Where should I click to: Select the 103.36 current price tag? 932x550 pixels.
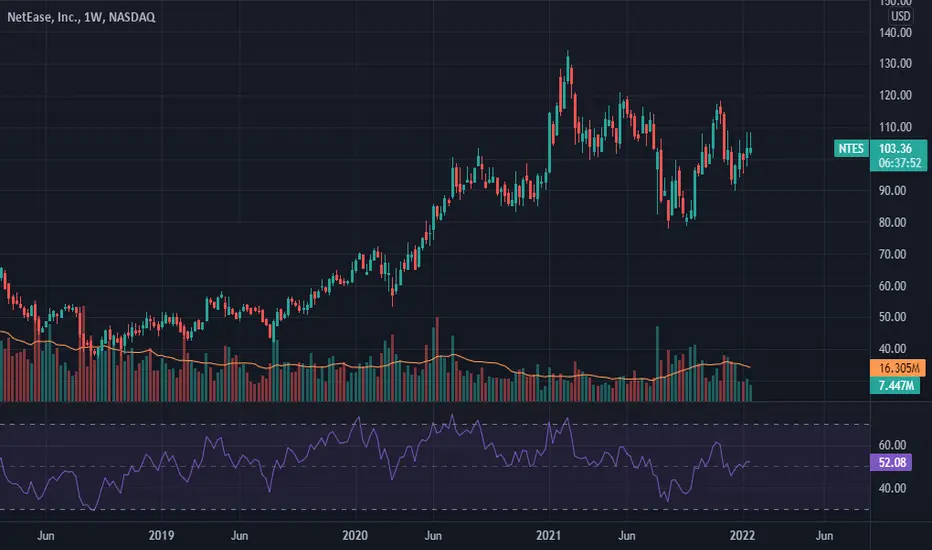click(x=895, y=149)
